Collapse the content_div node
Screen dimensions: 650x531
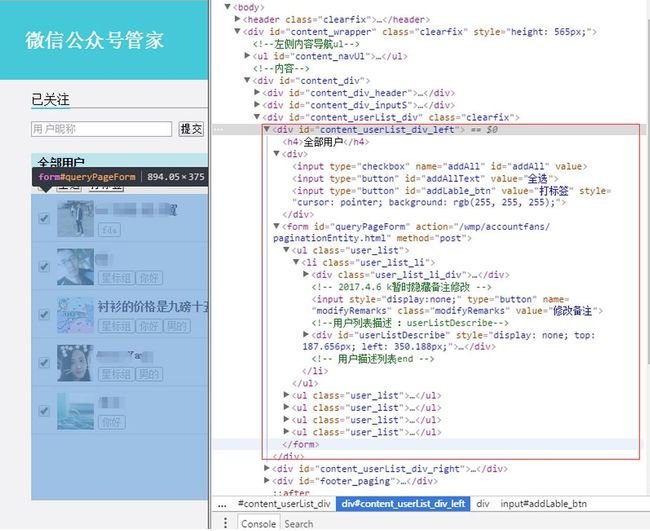247,80
